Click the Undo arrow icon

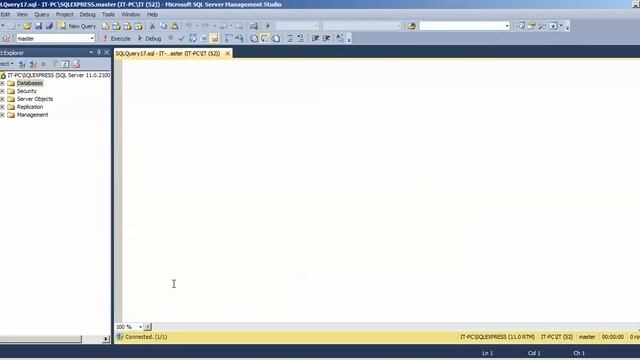point(189,26)
